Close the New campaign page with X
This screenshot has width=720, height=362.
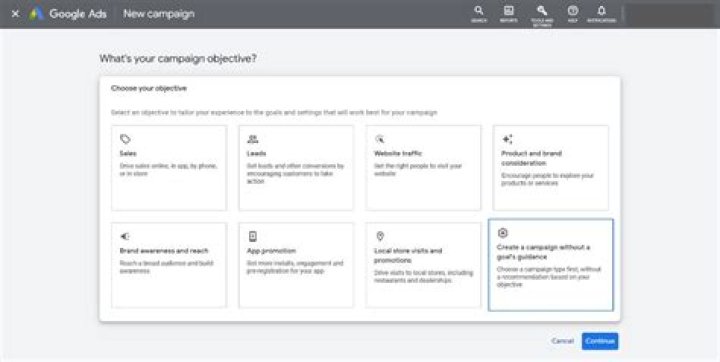pyautogui.click(x=15, y=14)
